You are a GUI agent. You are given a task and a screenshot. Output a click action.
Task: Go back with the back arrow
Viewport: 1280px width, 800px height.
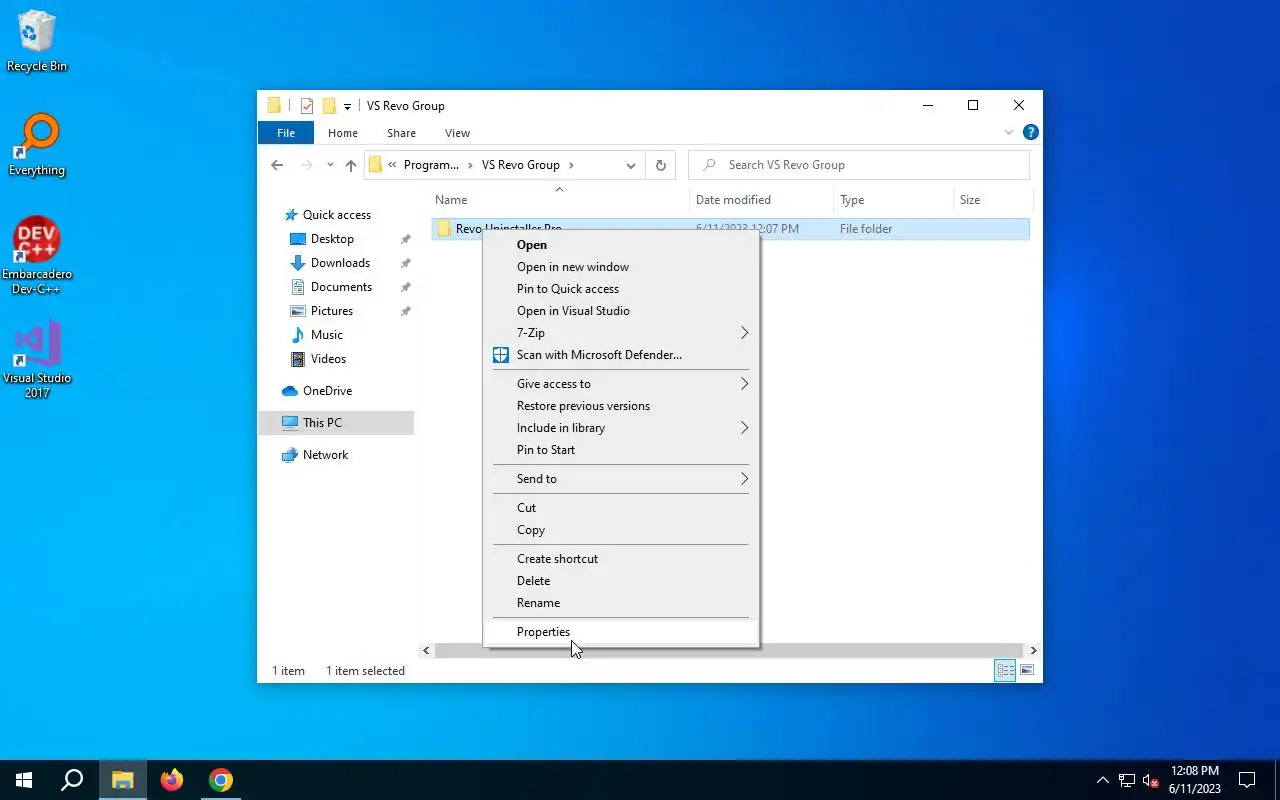[277, 165]
